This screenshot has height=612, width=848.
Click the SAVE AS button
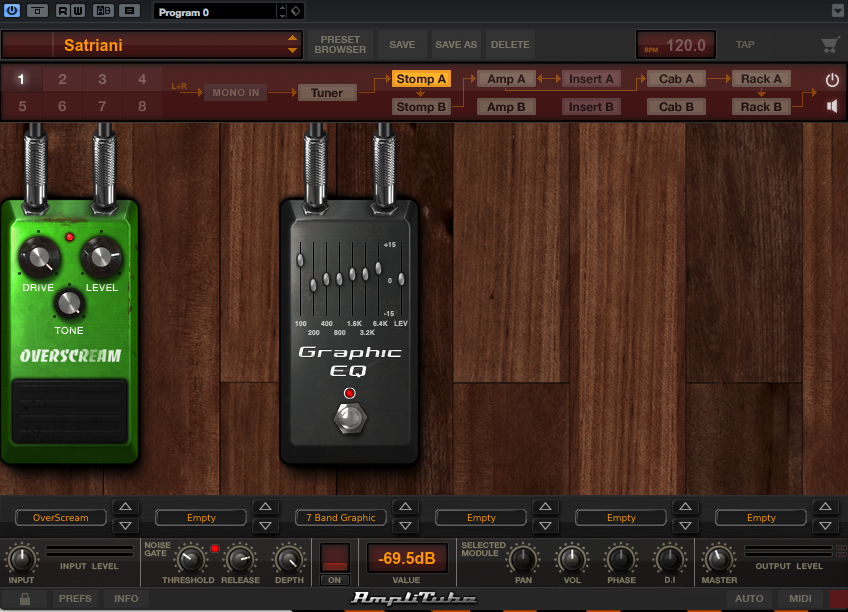456,45
